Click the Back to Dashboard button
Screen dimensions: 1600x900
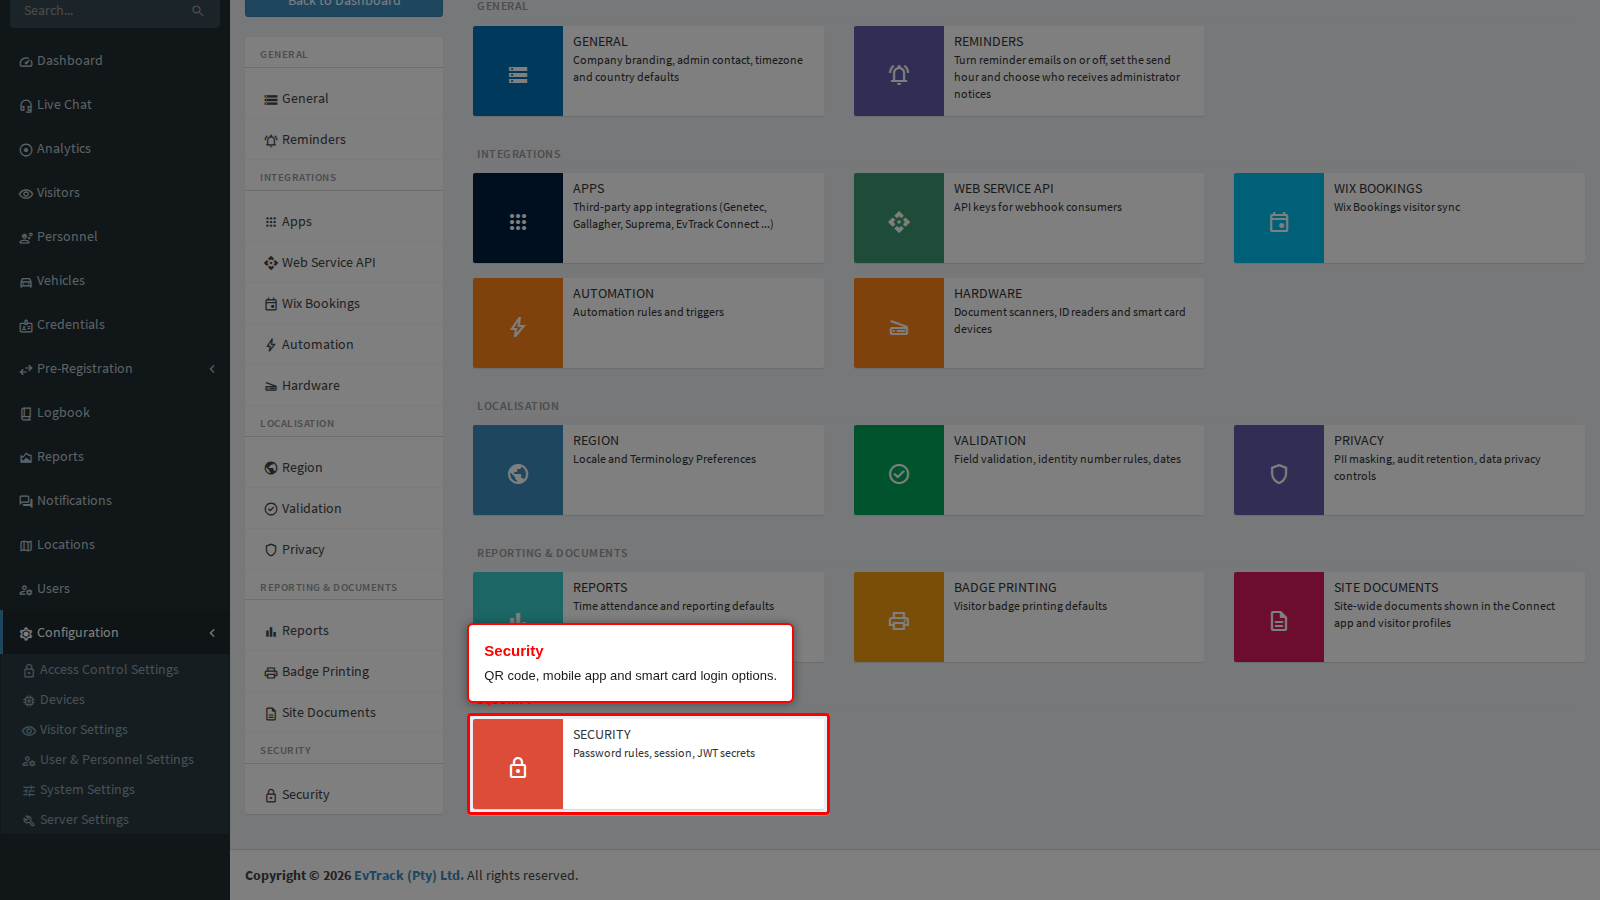[x=344, y=5]
